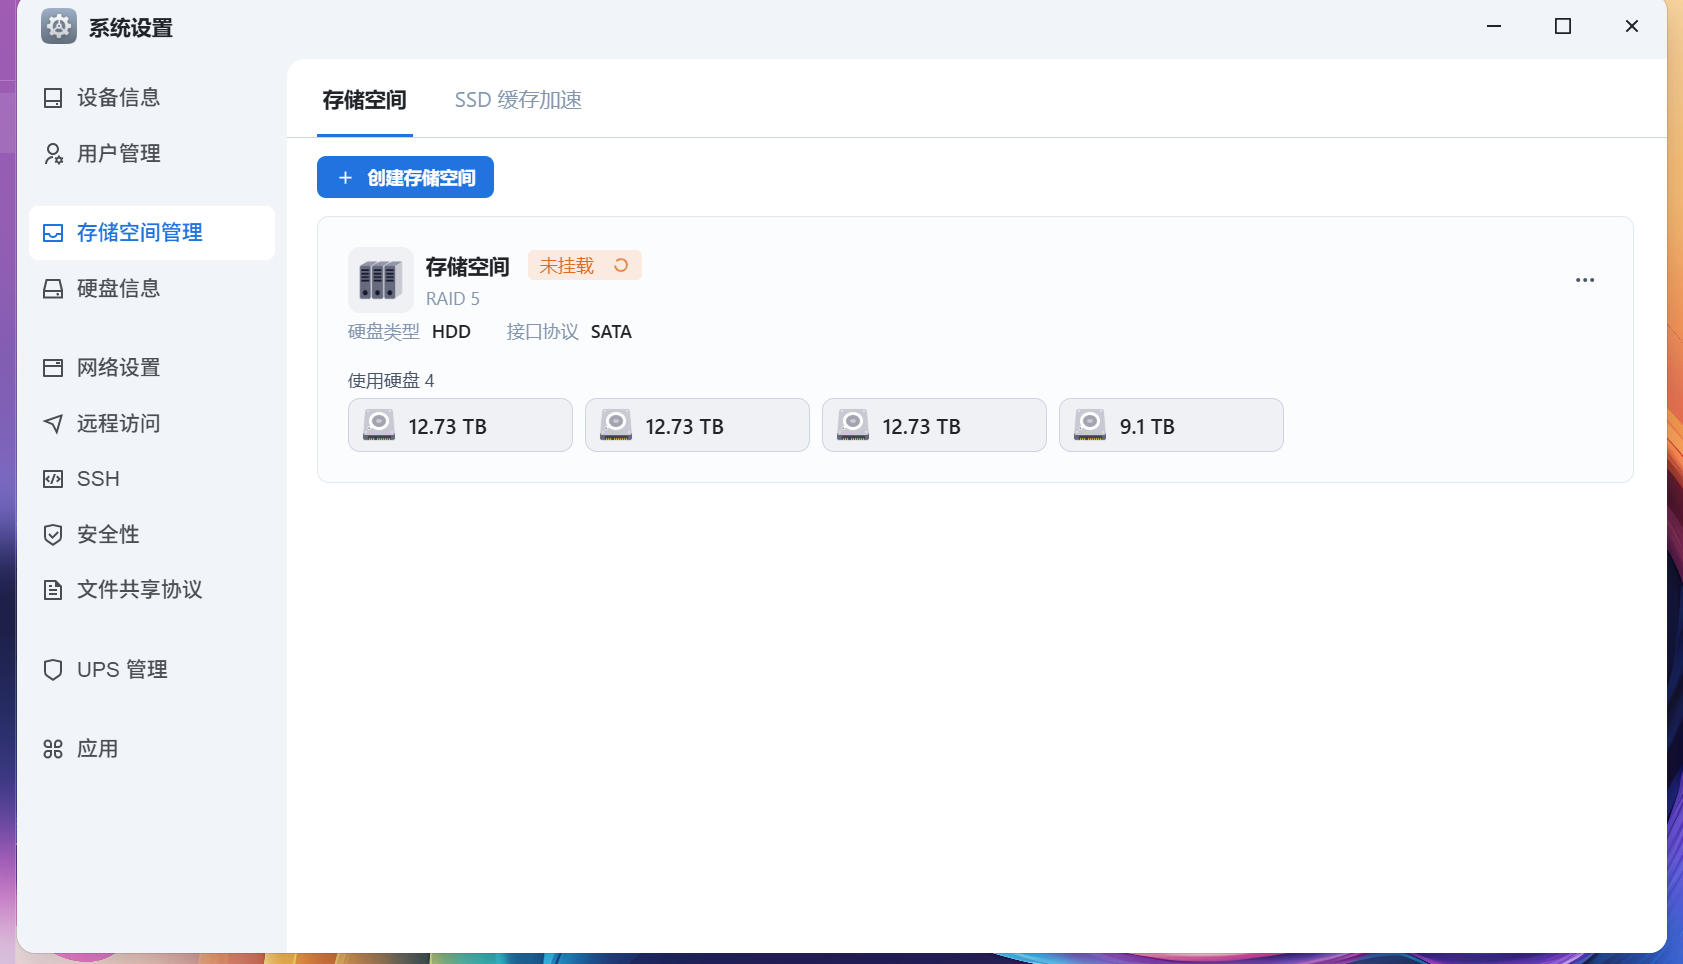
Task: Click the 9.1 TB disk entry
Action: pyautogui.click(x=1170, y=425)
